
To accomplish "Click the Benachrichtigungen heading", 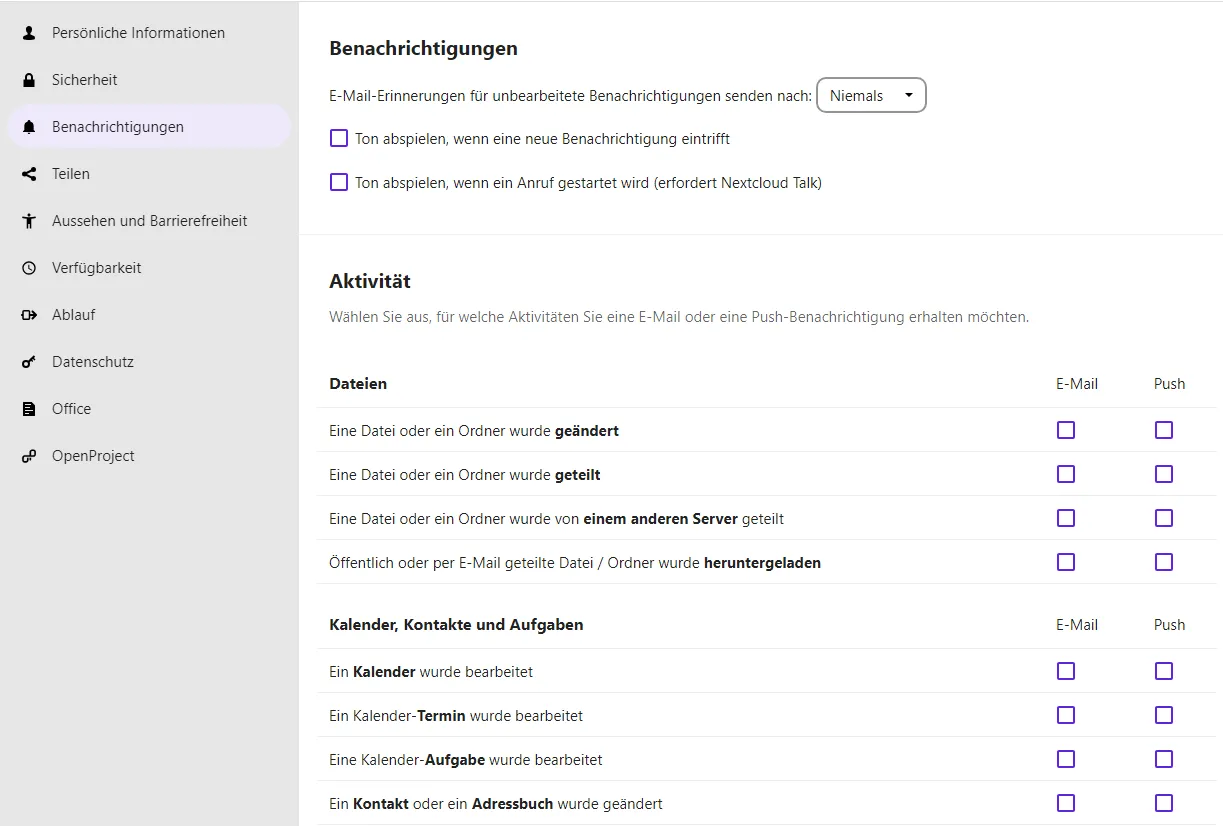I will [423, 47].
